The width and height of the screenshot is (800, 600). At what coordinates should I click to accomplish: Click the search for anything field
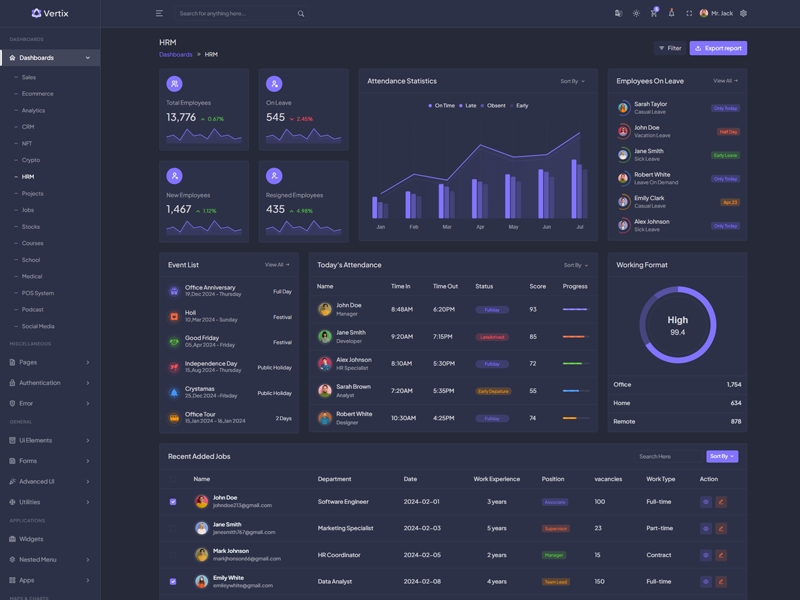[x=235, y=14]
